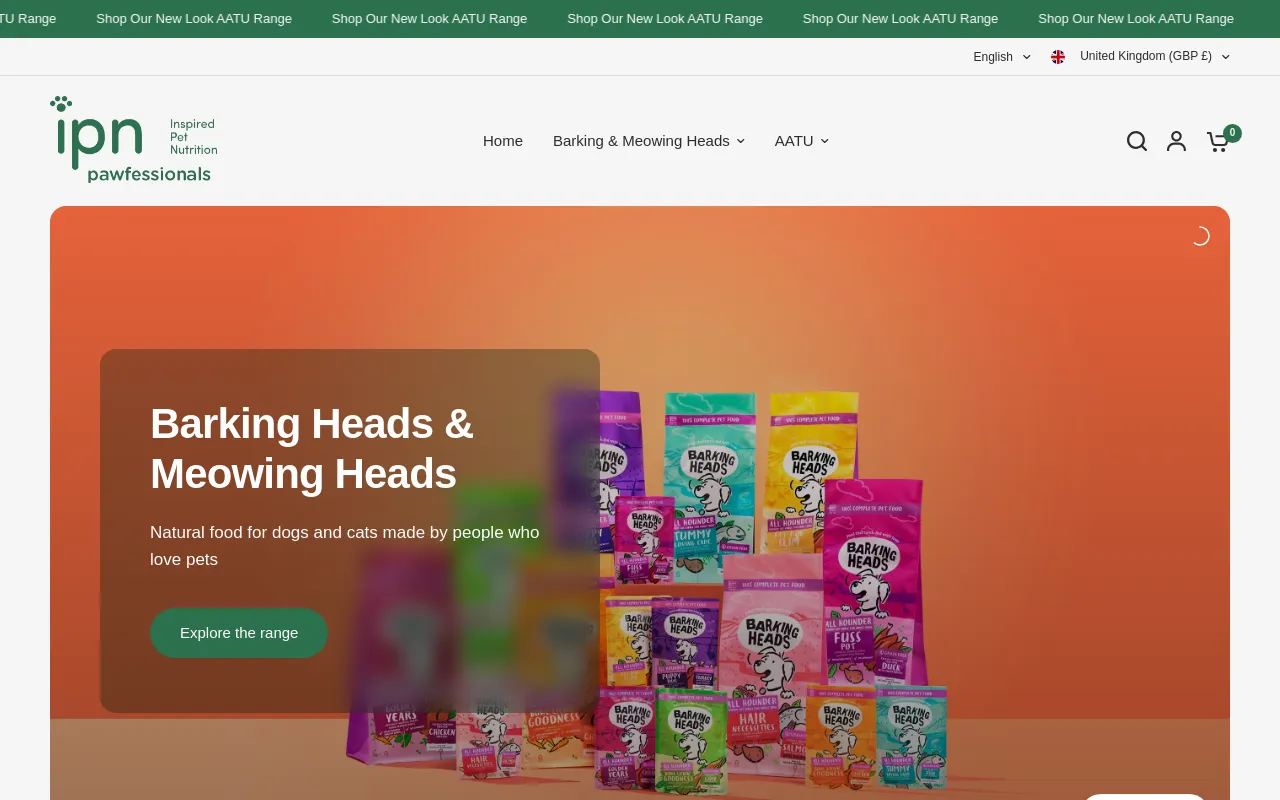Open the Barking & Meowing Heads menu

(641, 141)
